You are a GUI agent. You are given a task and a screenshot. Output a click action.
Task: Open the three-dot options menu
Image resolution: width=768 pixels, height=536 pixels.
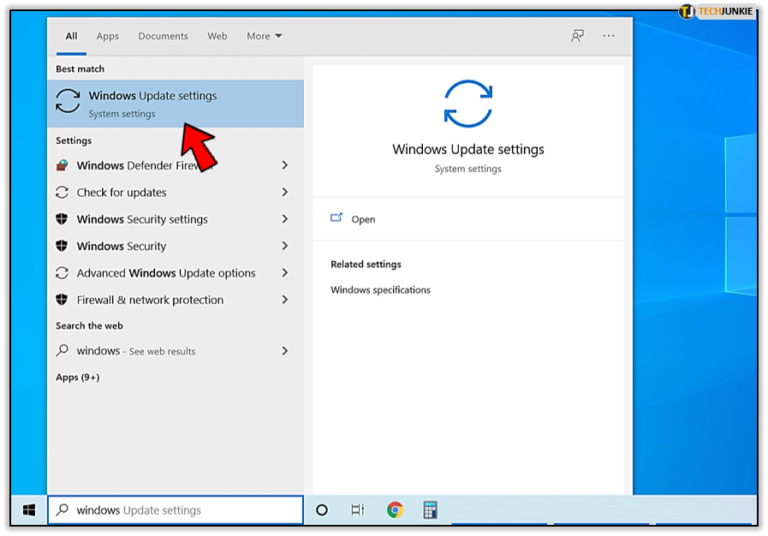tap(608, 36)
